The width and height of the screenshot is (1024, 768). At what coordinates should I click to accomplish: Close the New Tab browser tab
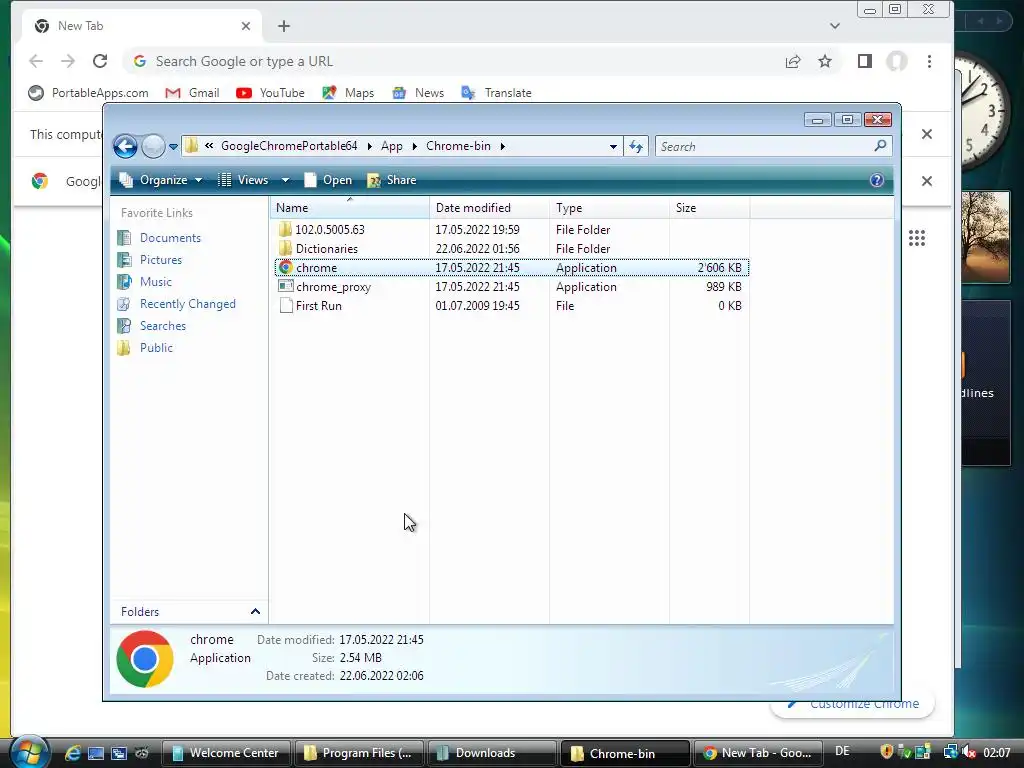(246, 26)
